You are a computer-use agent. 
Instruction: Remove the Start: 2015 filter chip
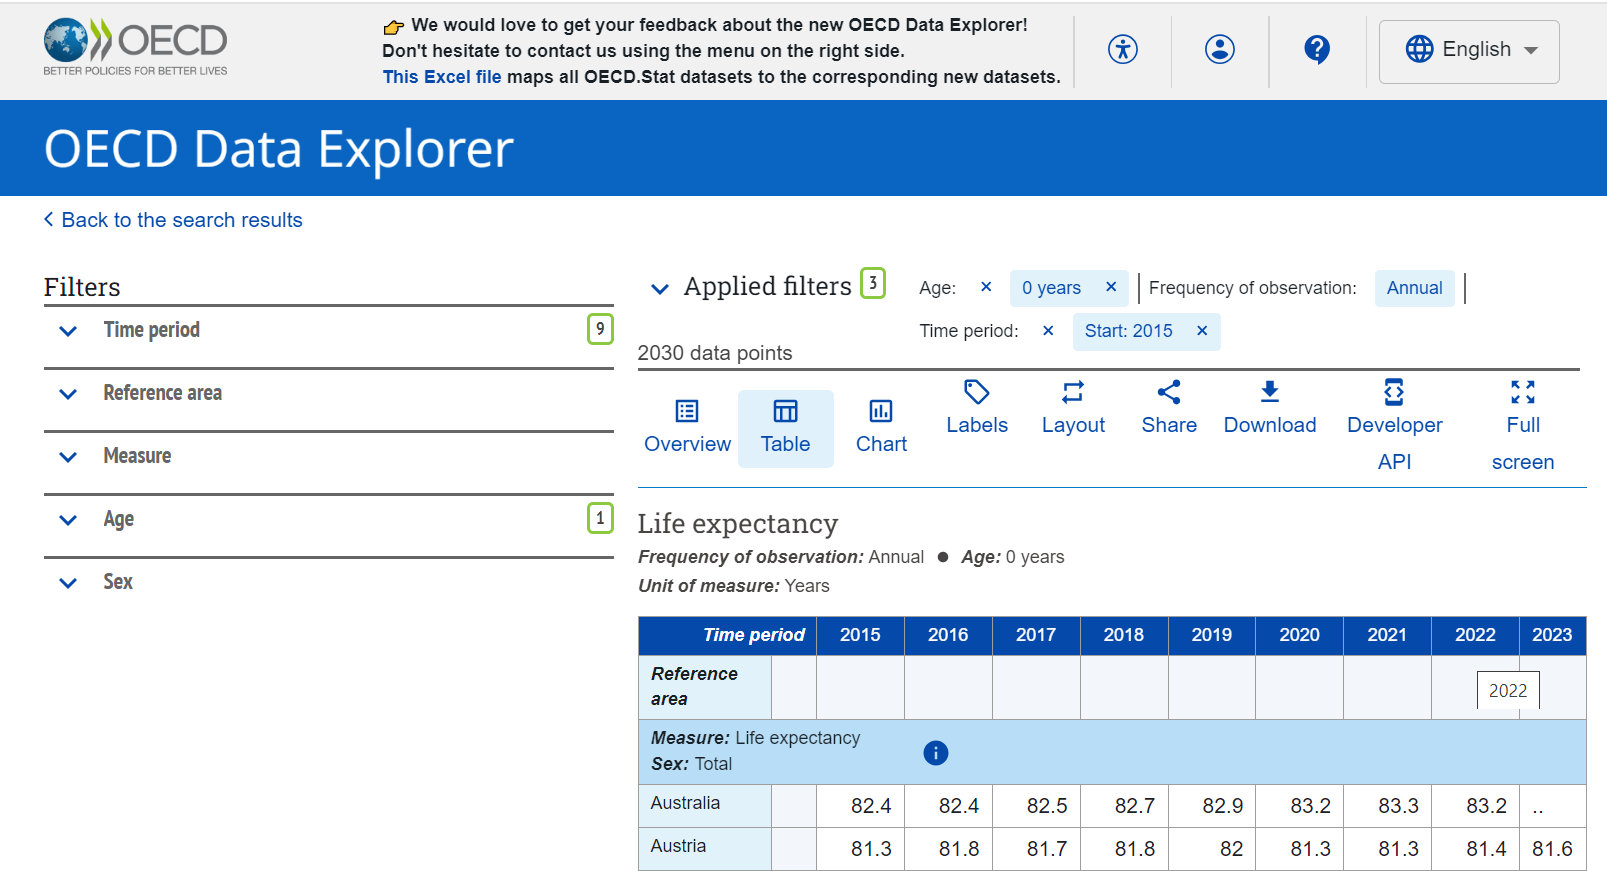1202,331
